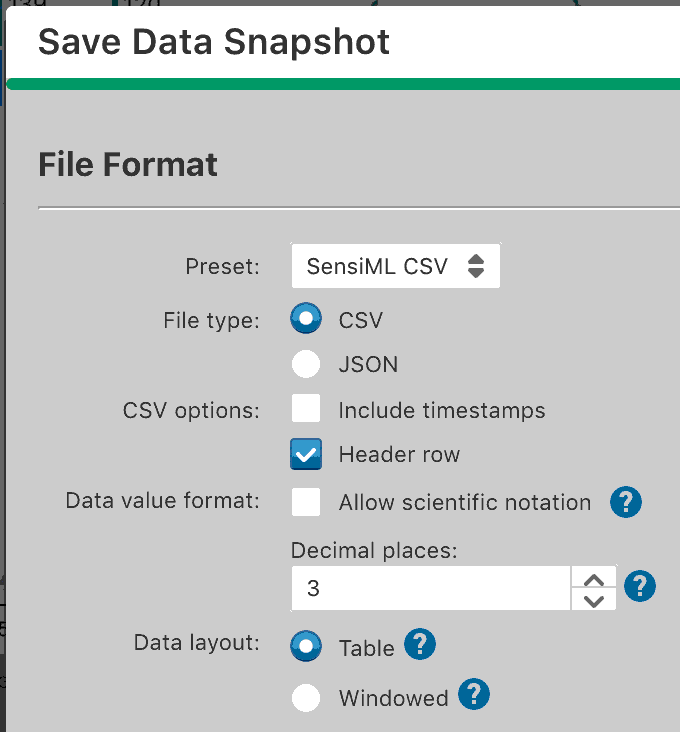Click the CSV options label
This screenshot has height=732, width=680.
[x=190, y=410]
